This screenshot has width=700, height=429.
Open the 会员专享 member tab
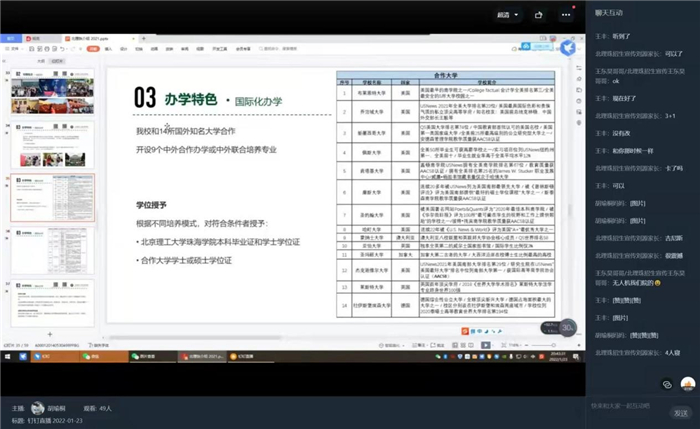[x=243, y=49]
